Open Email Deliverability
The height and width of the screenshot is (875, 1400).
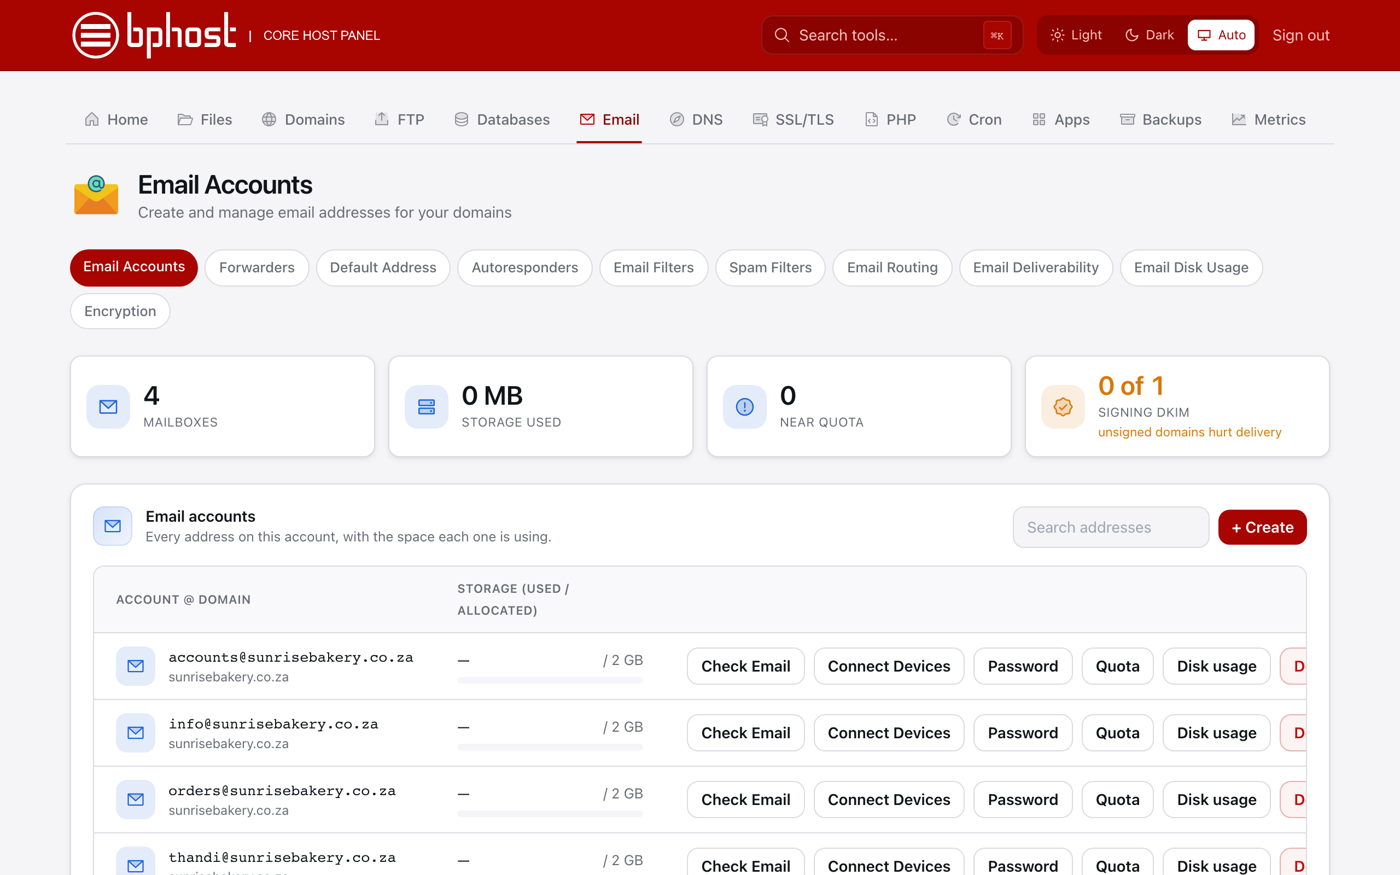point(1036,268)
